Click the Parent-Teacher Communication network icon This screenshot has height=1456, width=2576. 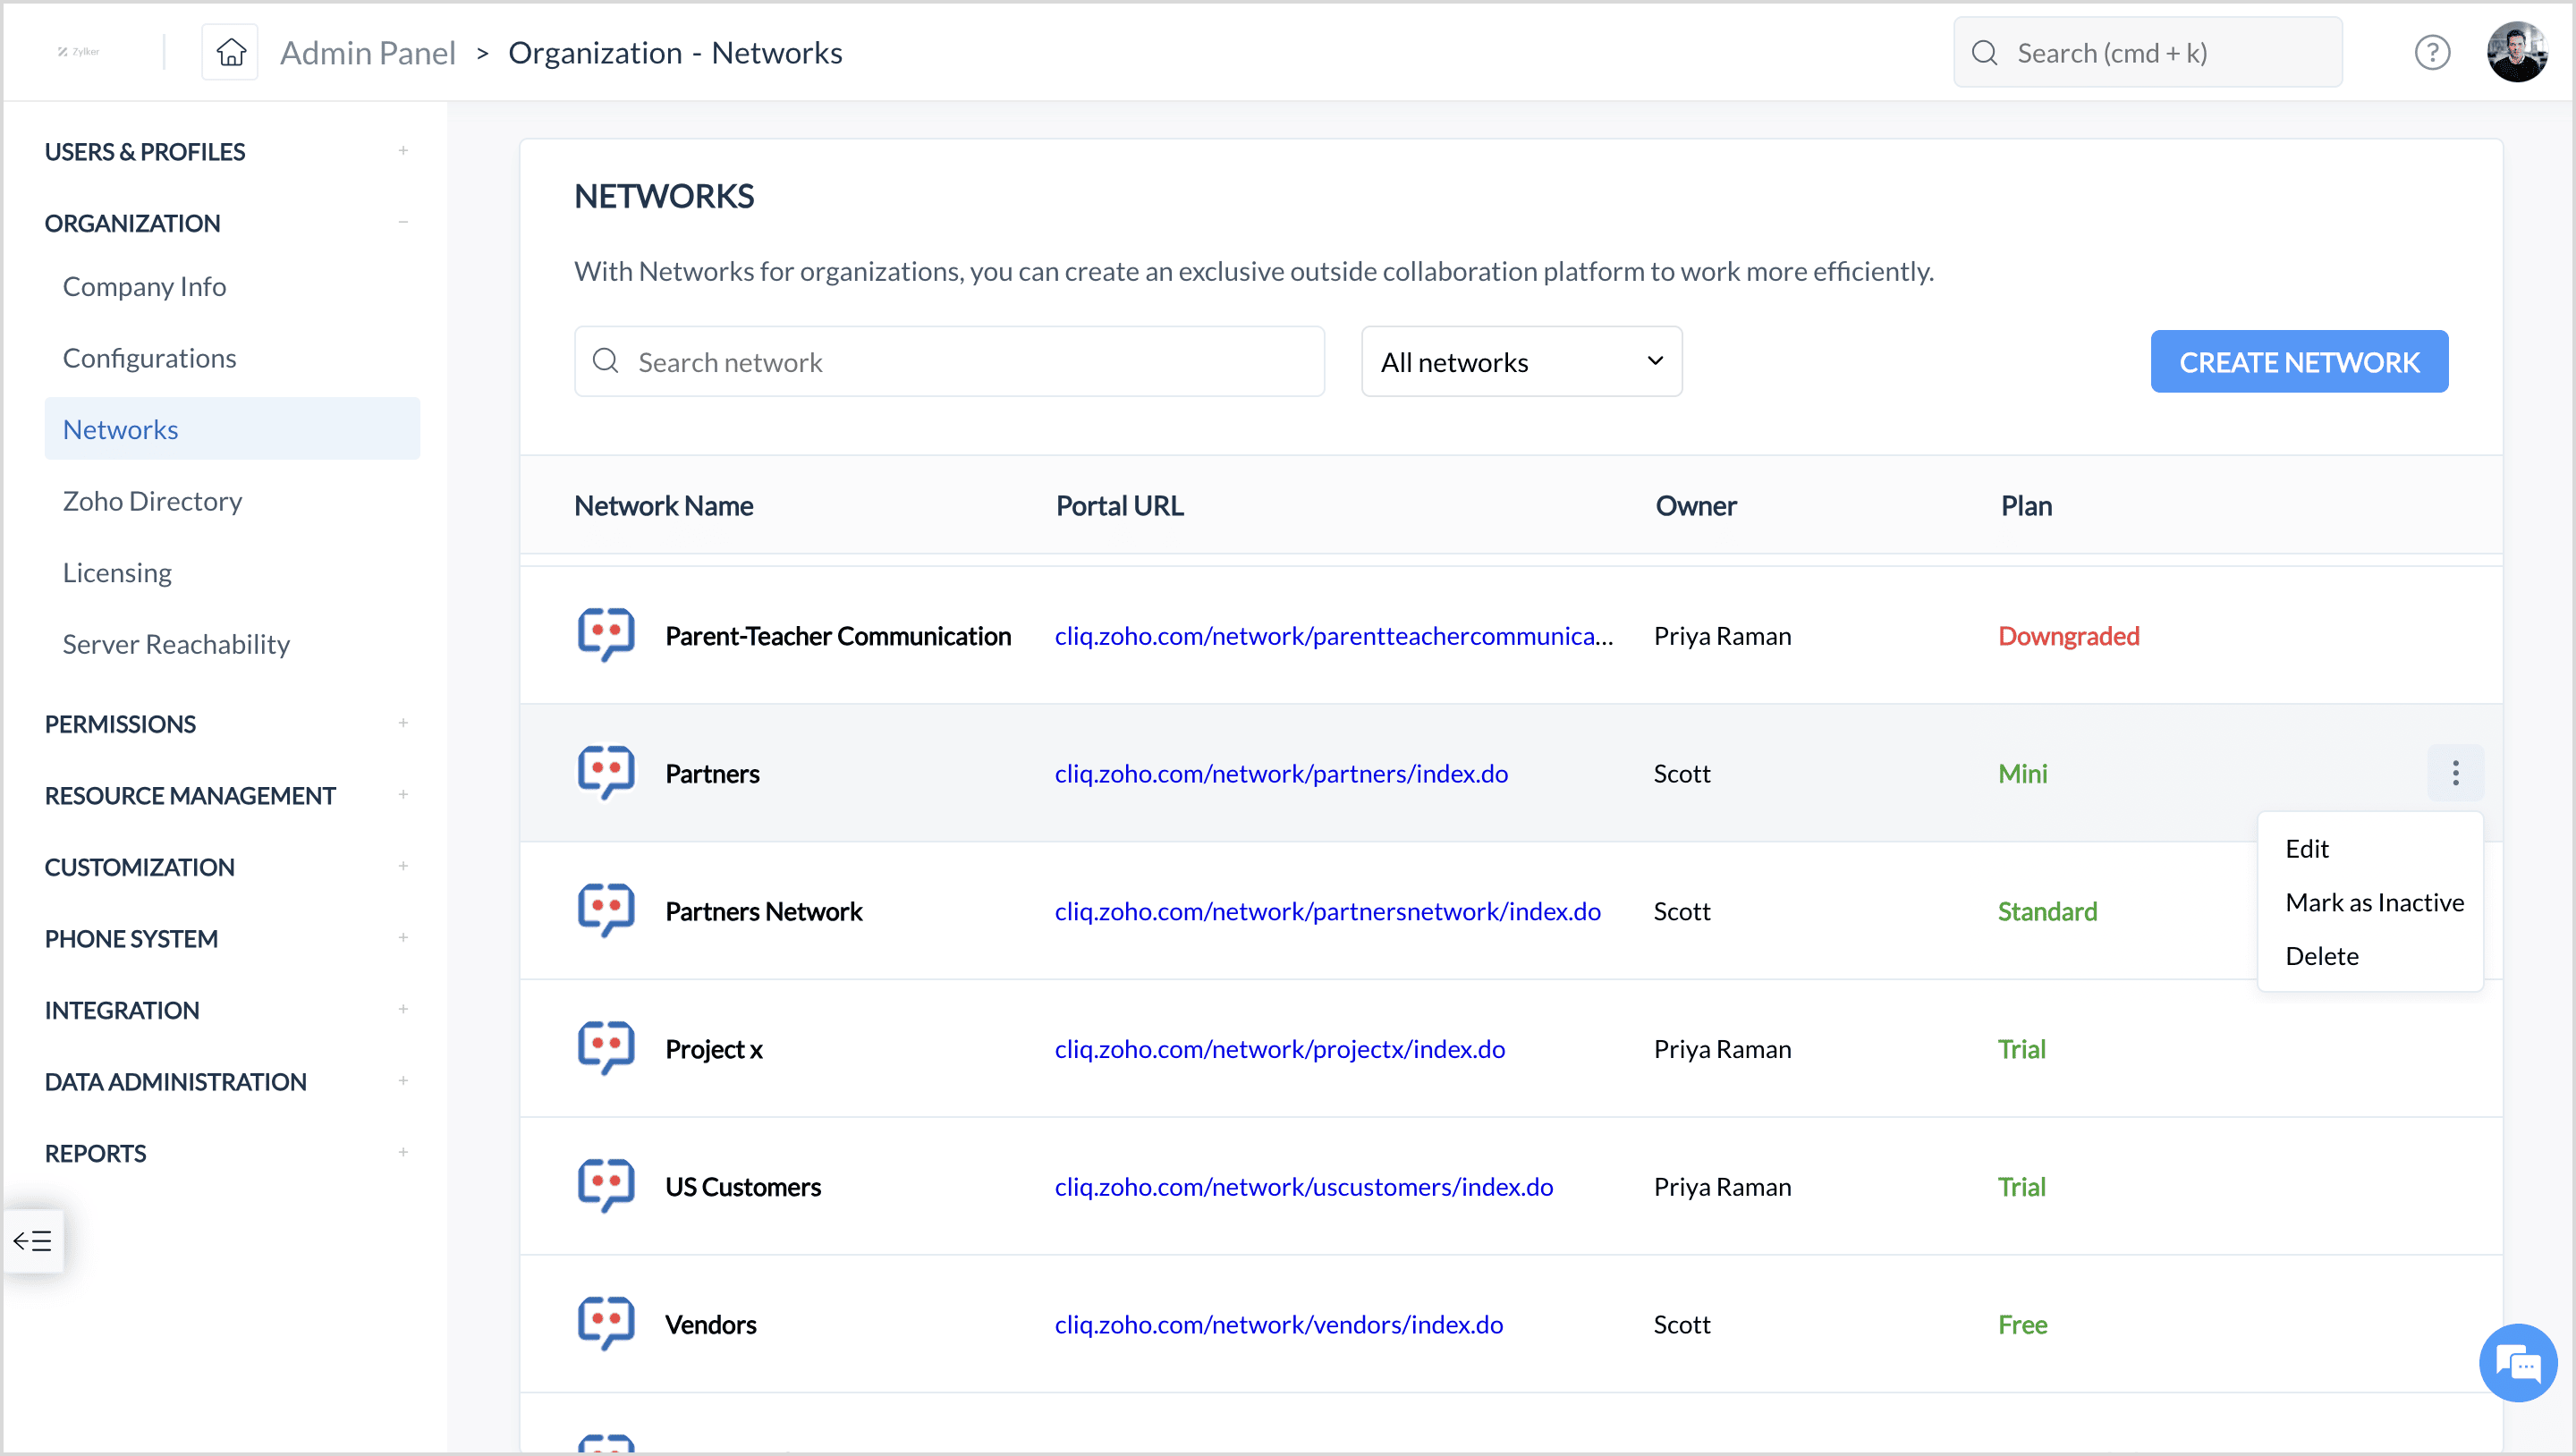pyautogui.click(x=606, y=636)
